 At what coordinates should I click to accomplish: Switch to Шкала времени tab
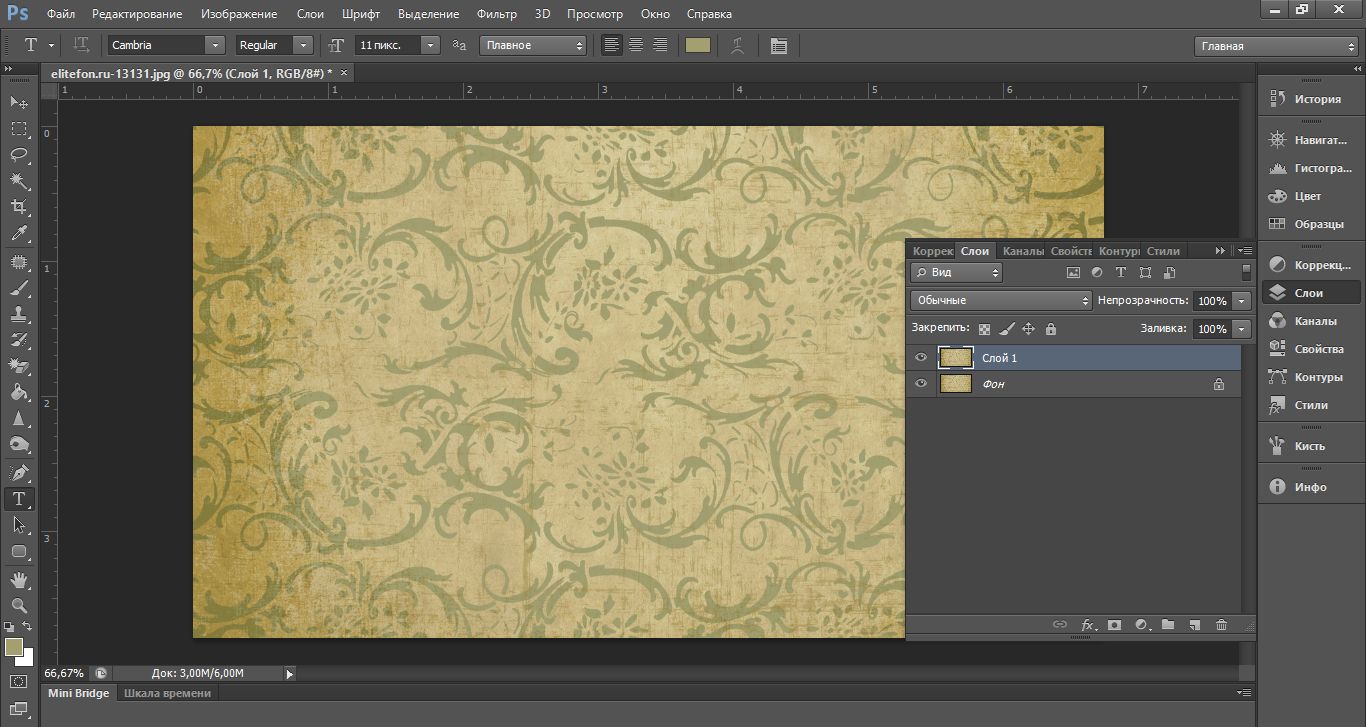click(x=167, y=693)
